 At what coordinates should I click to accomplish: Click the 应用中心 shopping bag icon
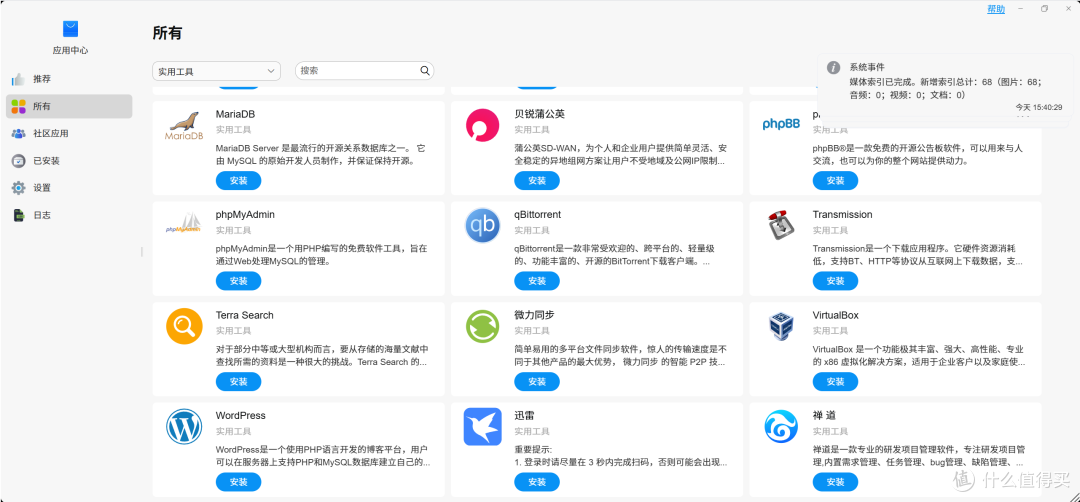70,29
